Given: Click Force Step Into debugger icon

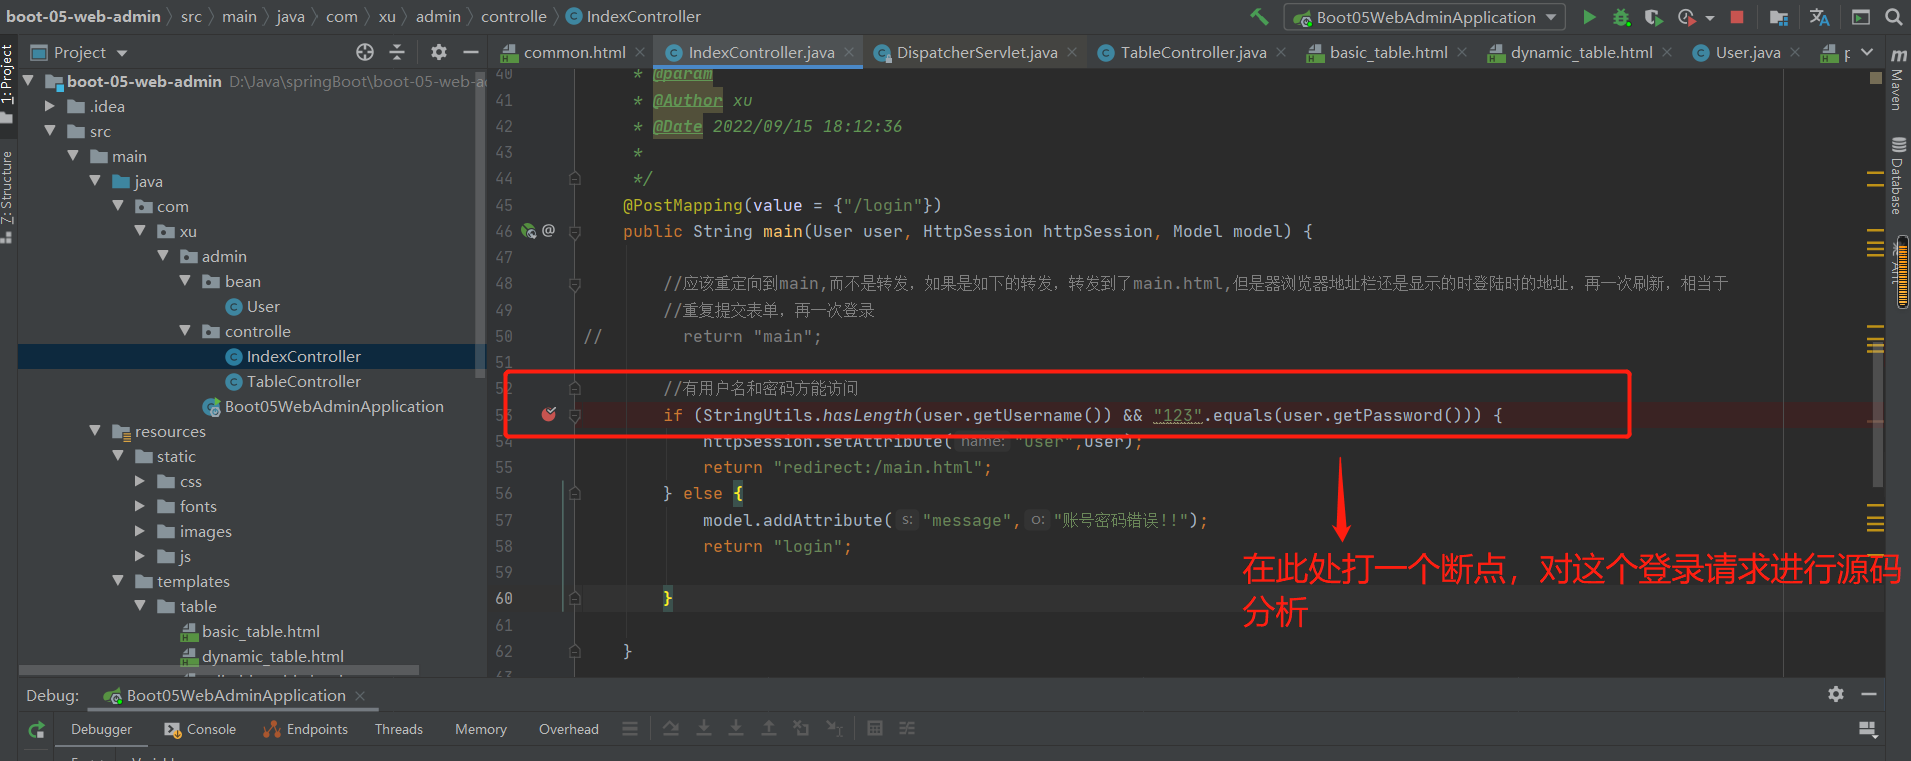Looking at the screenshot, I should [x=736, y=729].
